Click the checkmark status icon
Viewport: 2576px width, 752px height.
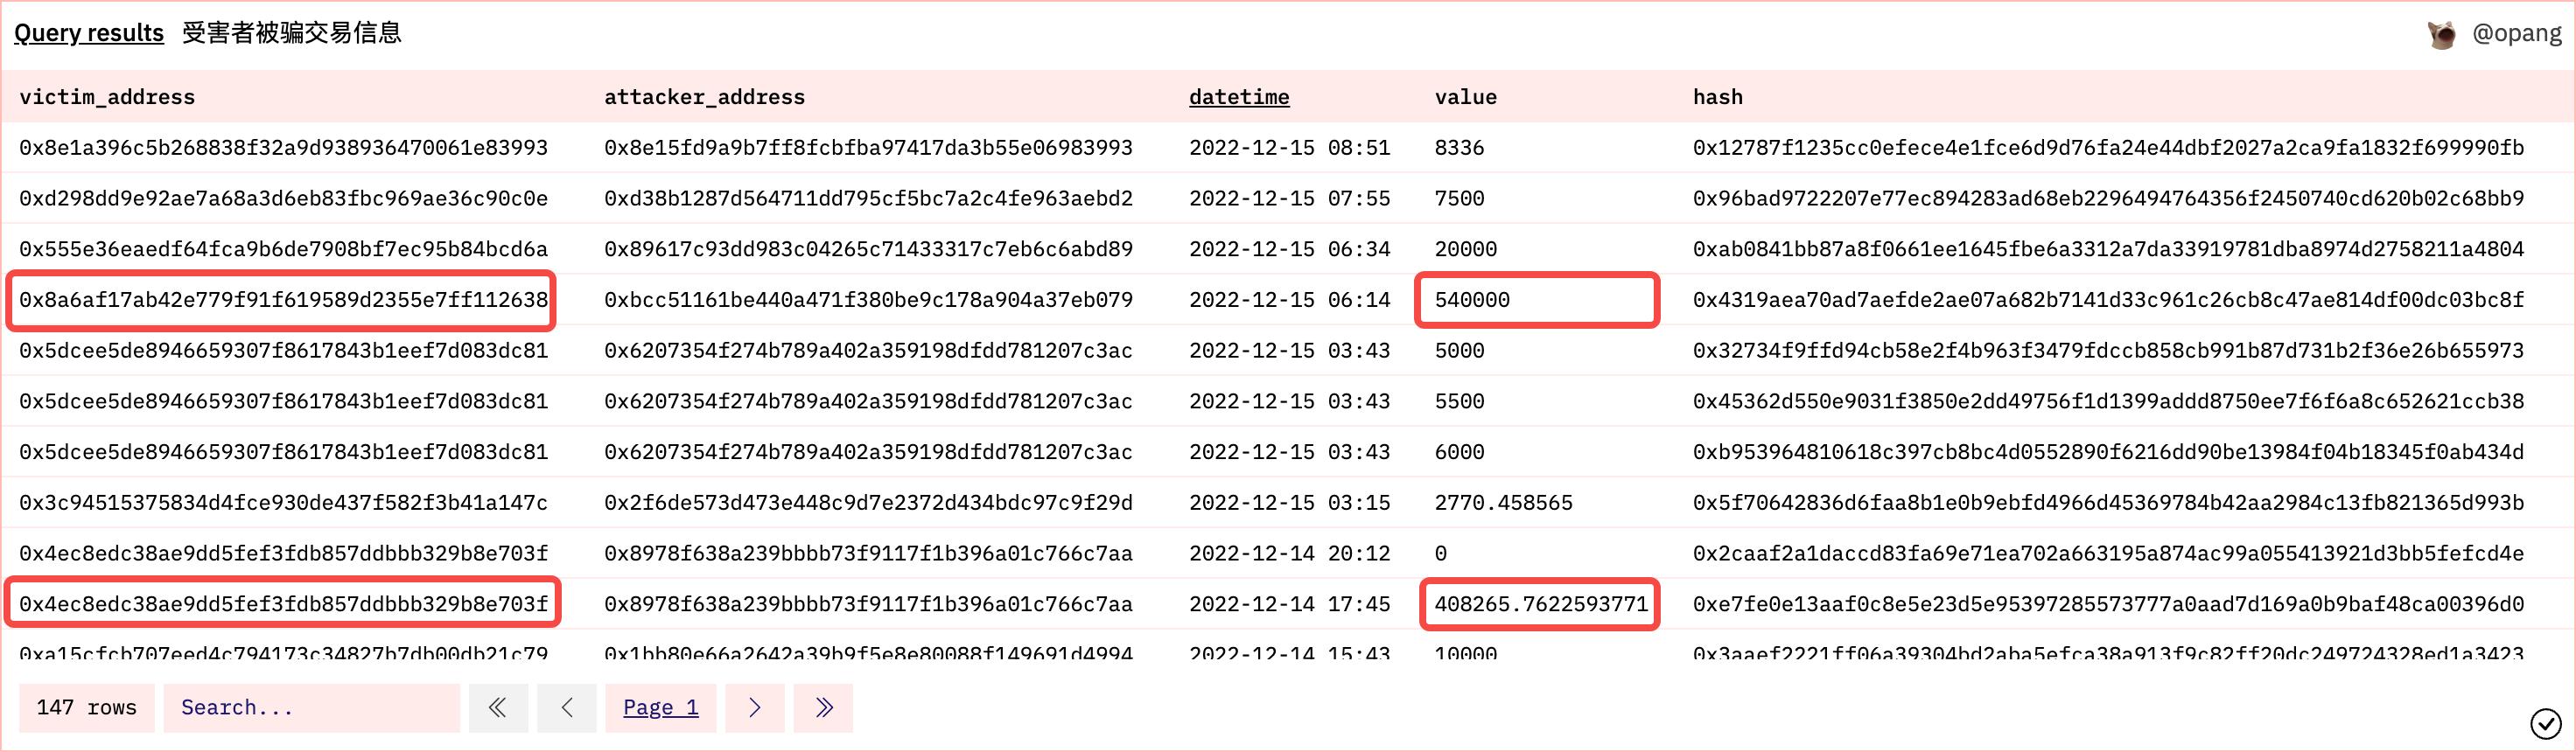point(2545,722)
